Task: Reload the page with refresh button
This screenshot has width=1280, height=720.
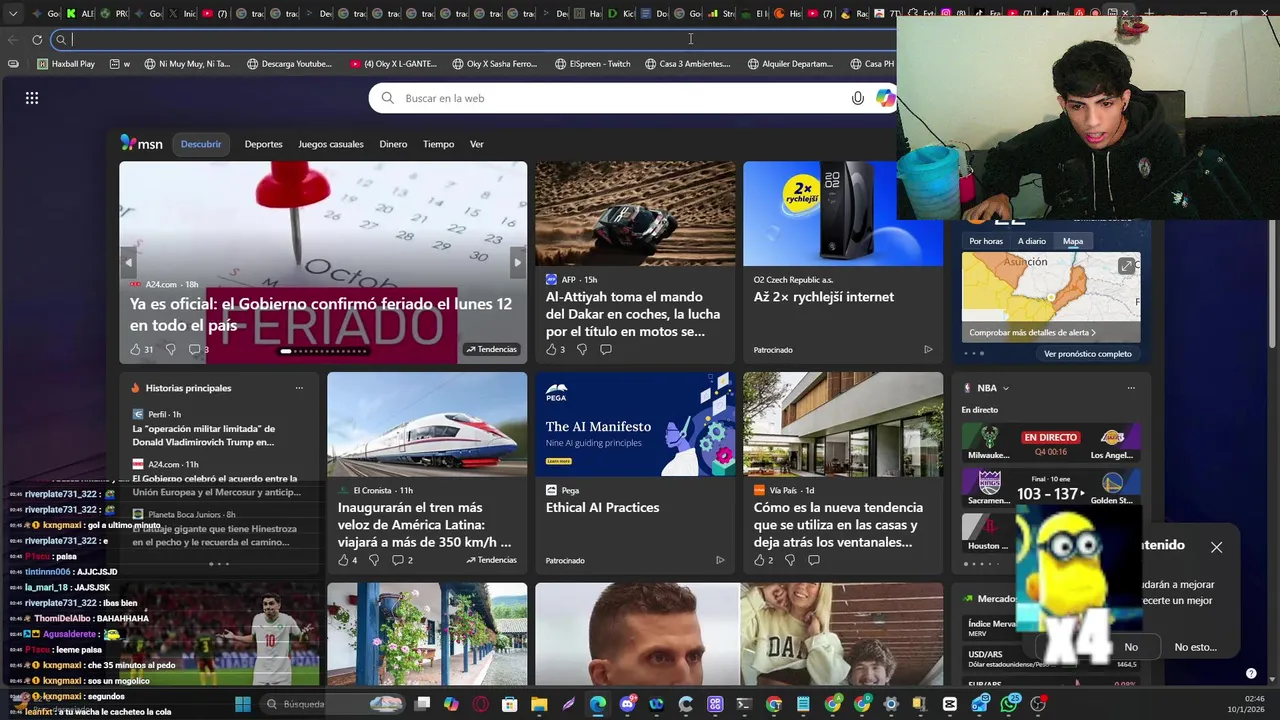Action: pyautogui.click(x=37, y=40)
